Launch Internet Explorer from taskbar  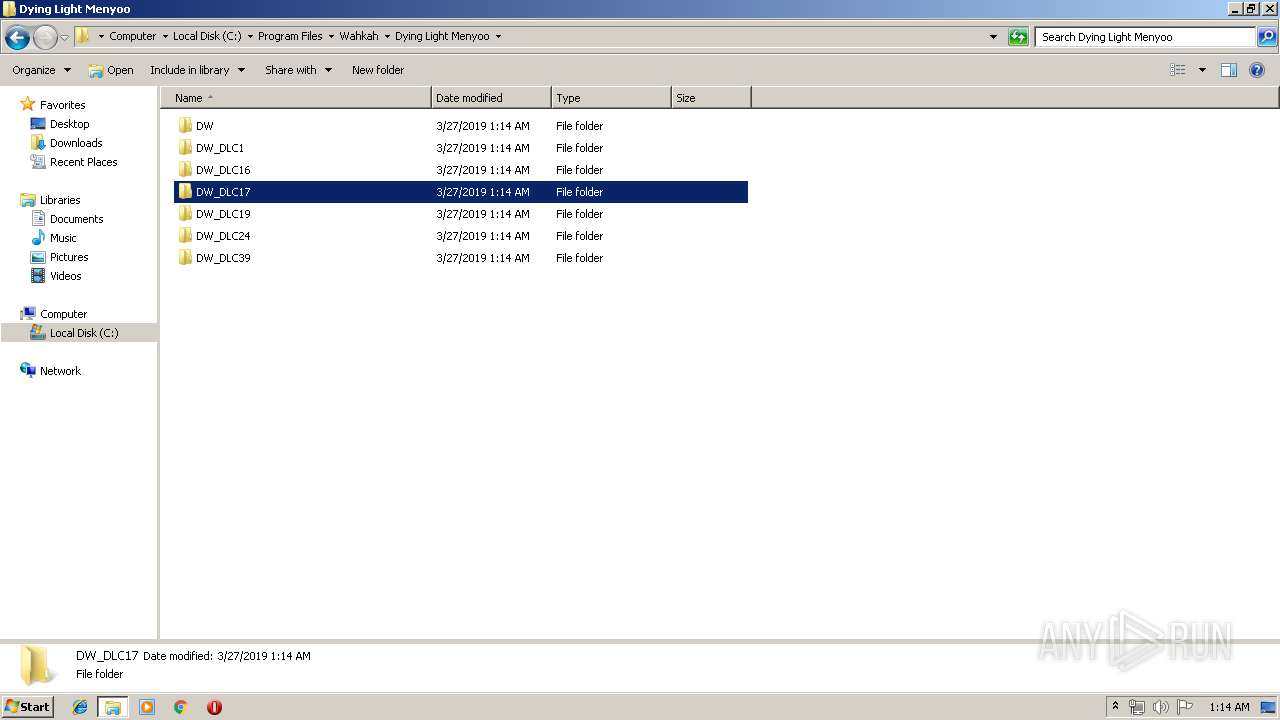click(80, 707)
